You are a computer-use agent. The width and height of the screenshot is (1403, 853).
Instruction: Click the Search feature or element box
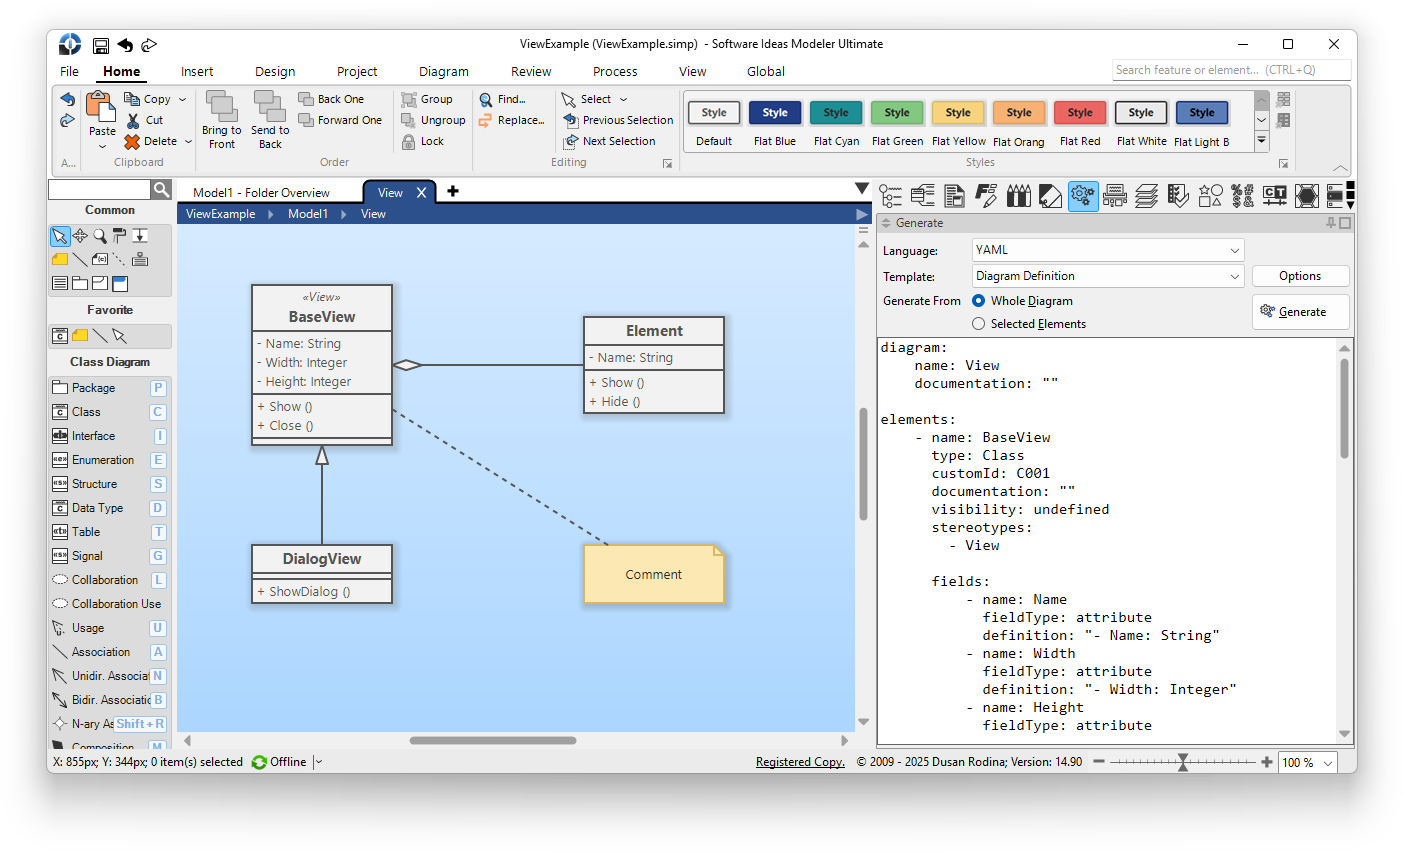coord(1232,70)
